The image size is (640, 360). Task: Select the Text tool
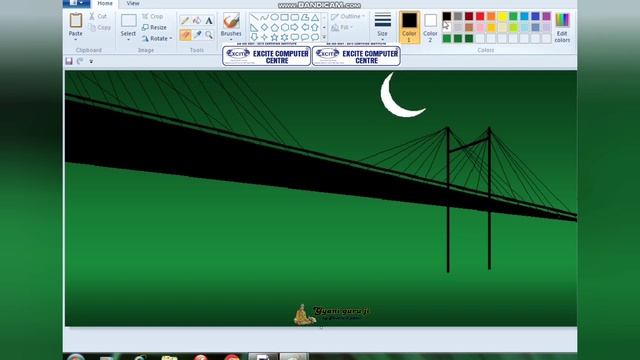coord(209,20)
